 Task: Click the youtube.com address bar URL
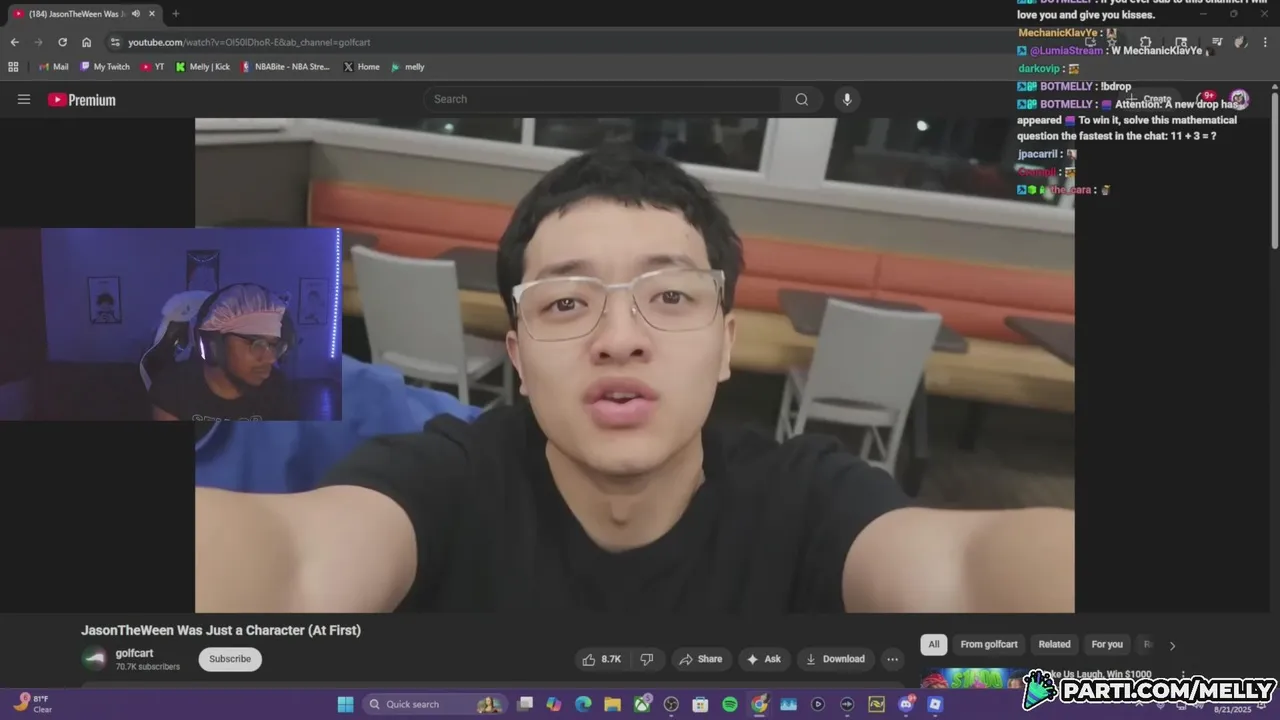(249, 42)
